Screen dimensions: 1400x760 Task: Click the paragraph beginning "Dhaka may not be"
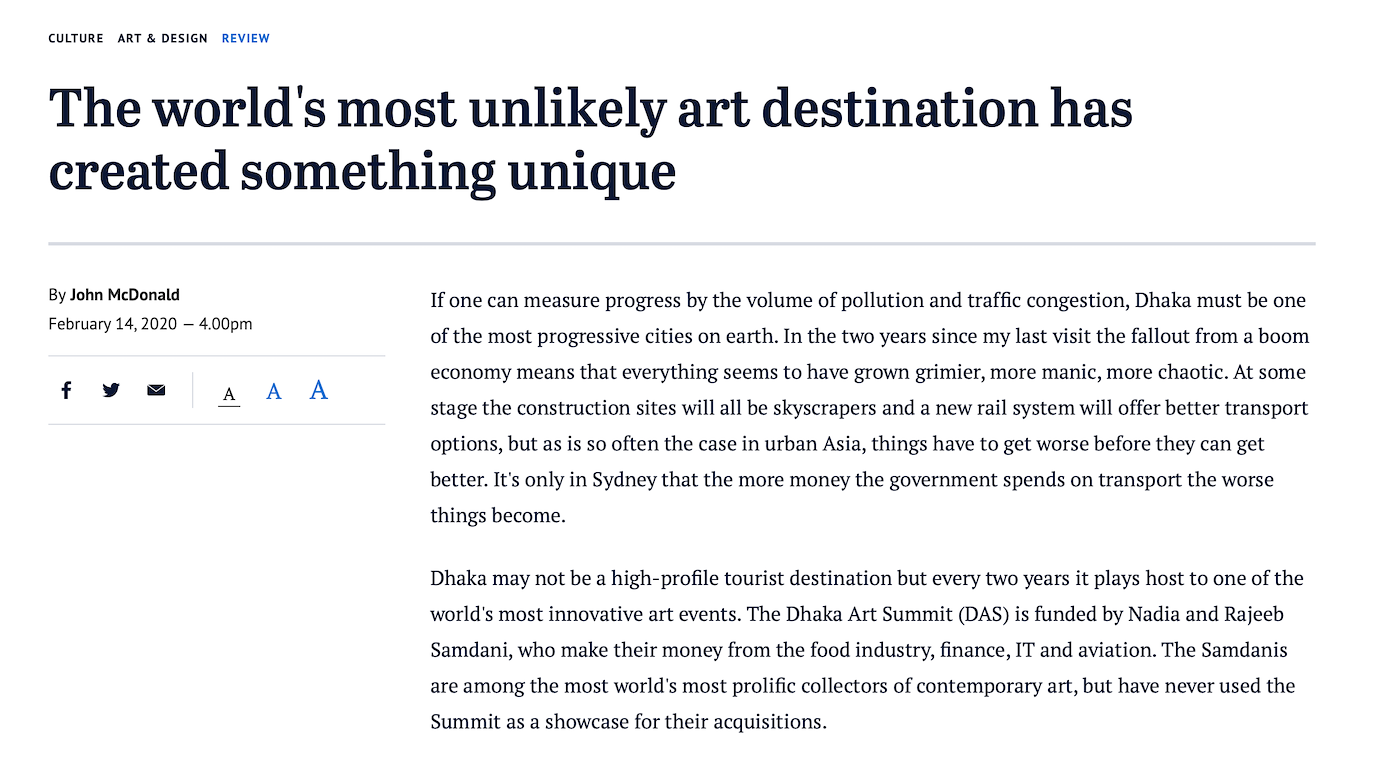coord(867,650)
